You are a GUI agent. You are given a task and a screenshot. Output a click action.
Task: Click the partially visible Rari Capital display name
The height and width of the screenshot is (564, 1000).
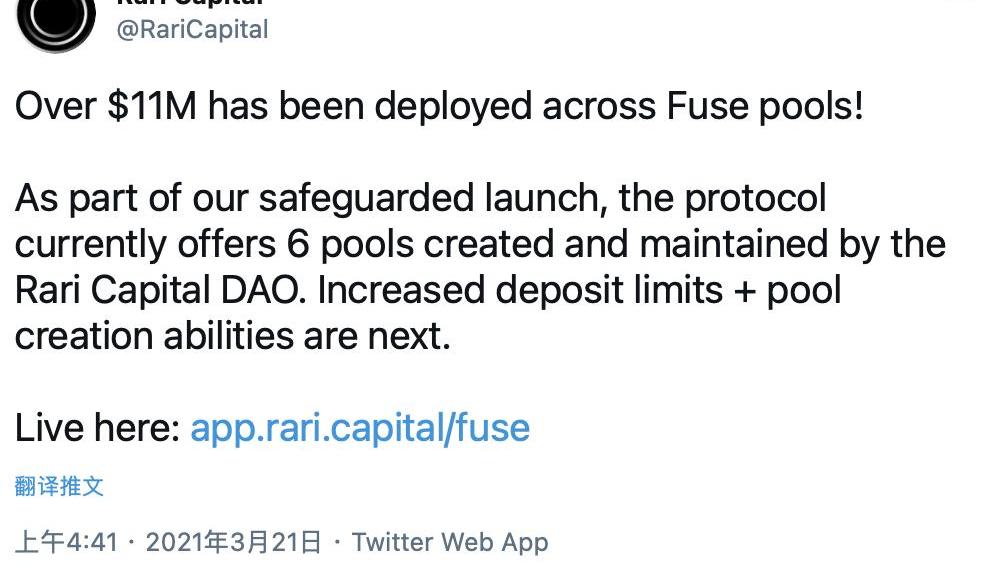(189, 3)
